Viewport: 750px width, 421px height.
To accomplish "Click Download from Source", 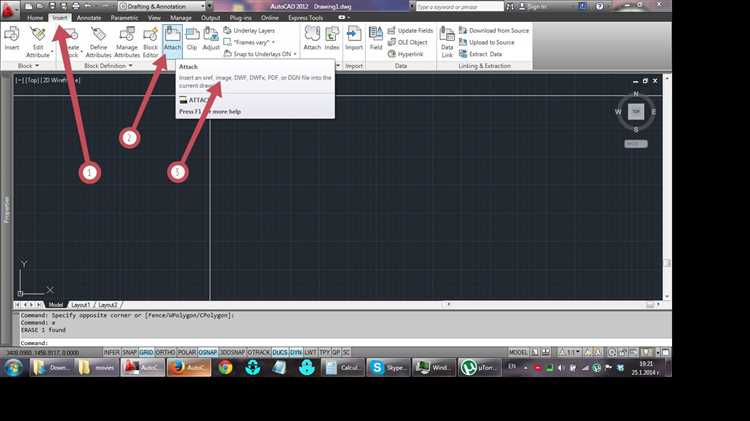I will click(x=494, y=30).
